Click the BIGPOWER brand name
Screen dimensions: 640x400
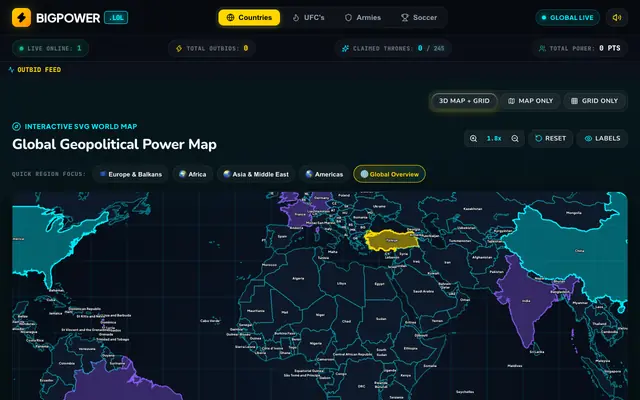68,18
